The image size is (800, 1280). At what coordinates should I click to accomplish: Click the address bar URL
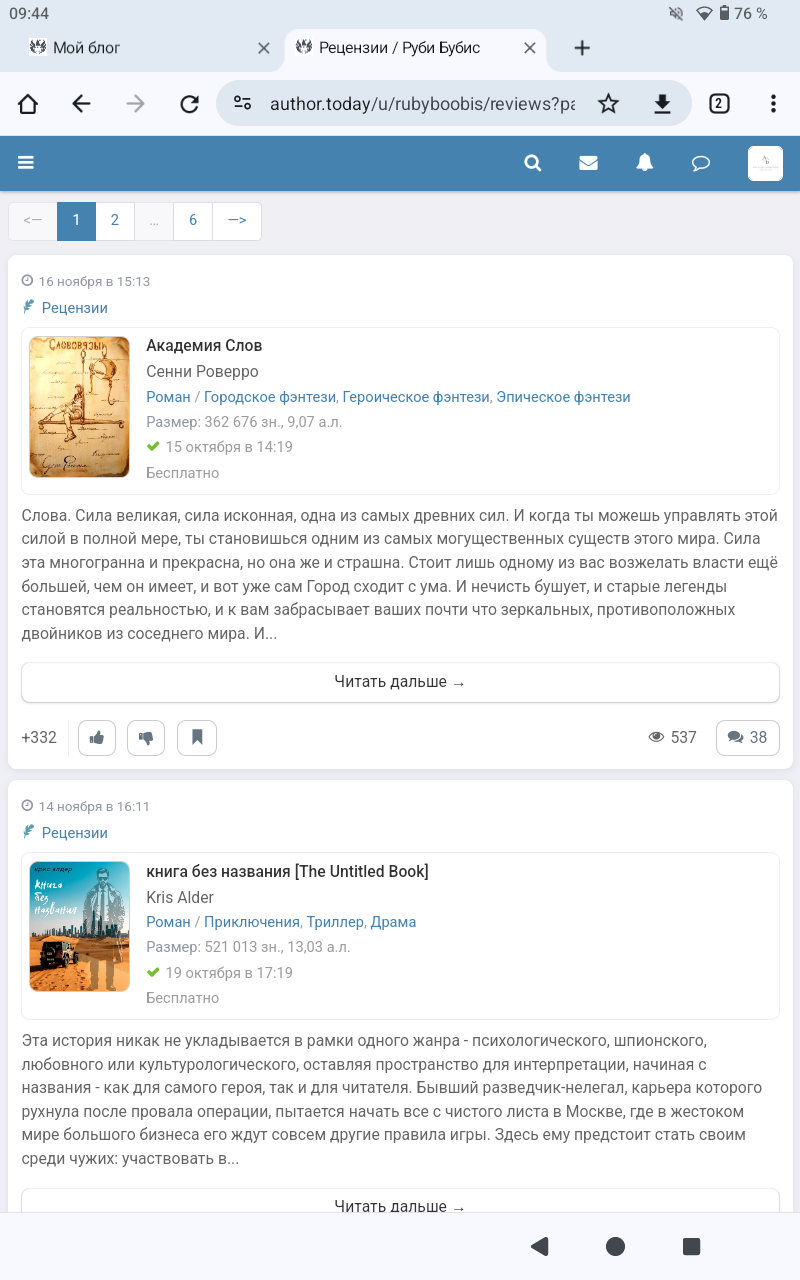(x=422, y=104)
